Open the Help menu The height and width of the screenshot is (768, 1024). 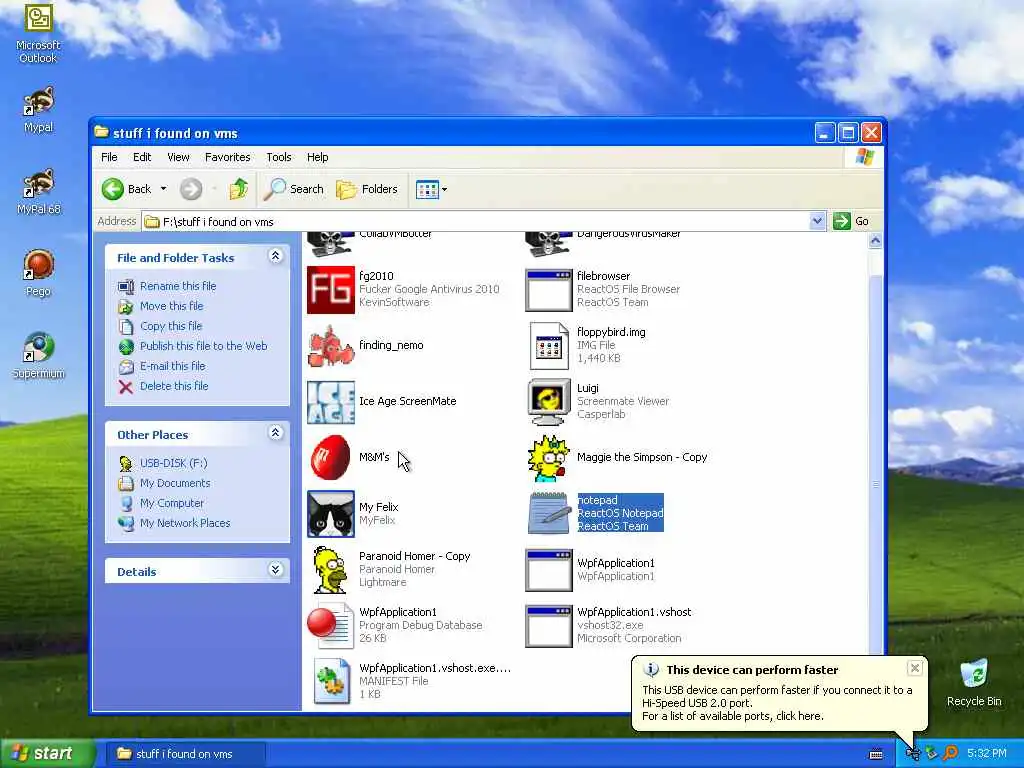click(317, 157)
